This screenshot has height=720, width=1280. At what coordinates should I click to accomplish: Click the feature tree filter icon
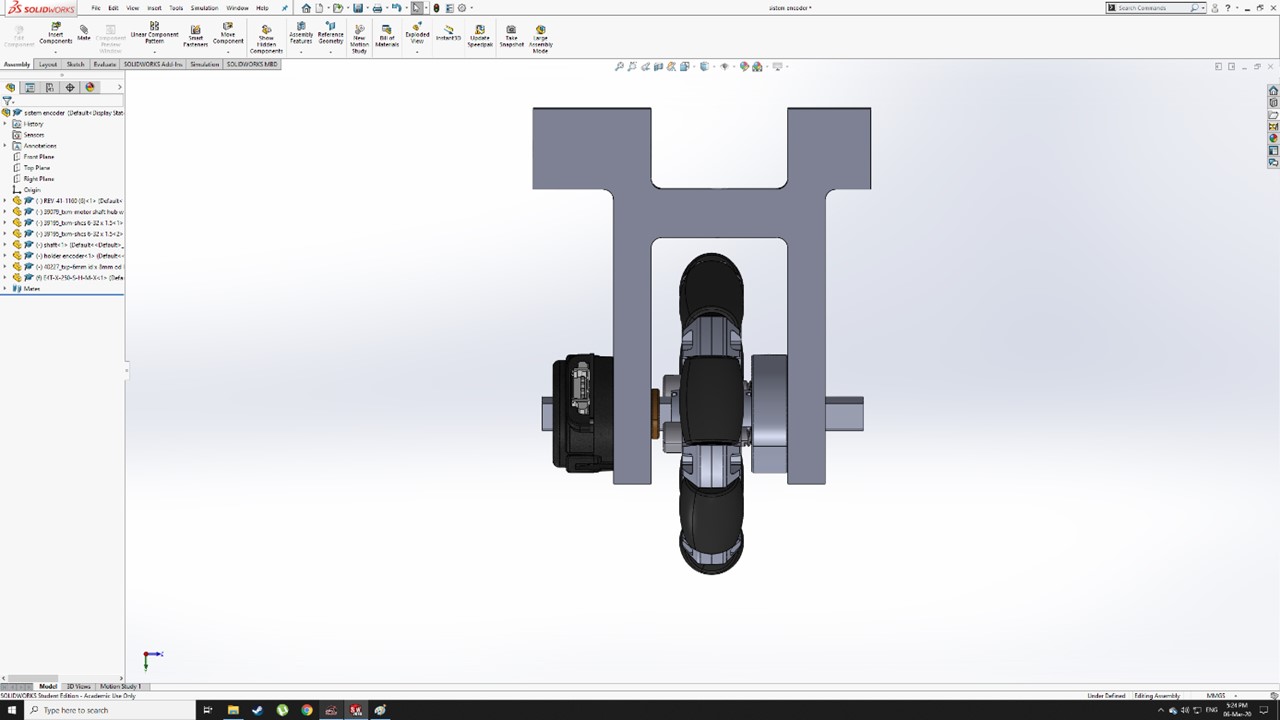click(8, 101)
